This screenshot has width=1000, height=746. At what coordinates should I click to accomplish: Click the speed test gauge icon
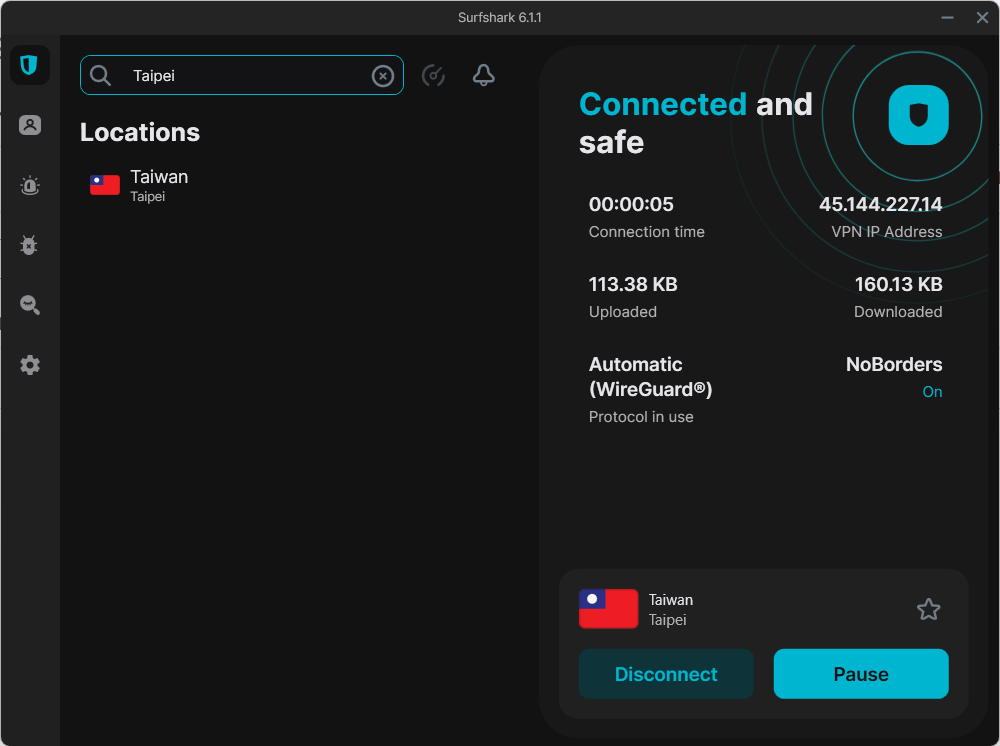point(433,76)
